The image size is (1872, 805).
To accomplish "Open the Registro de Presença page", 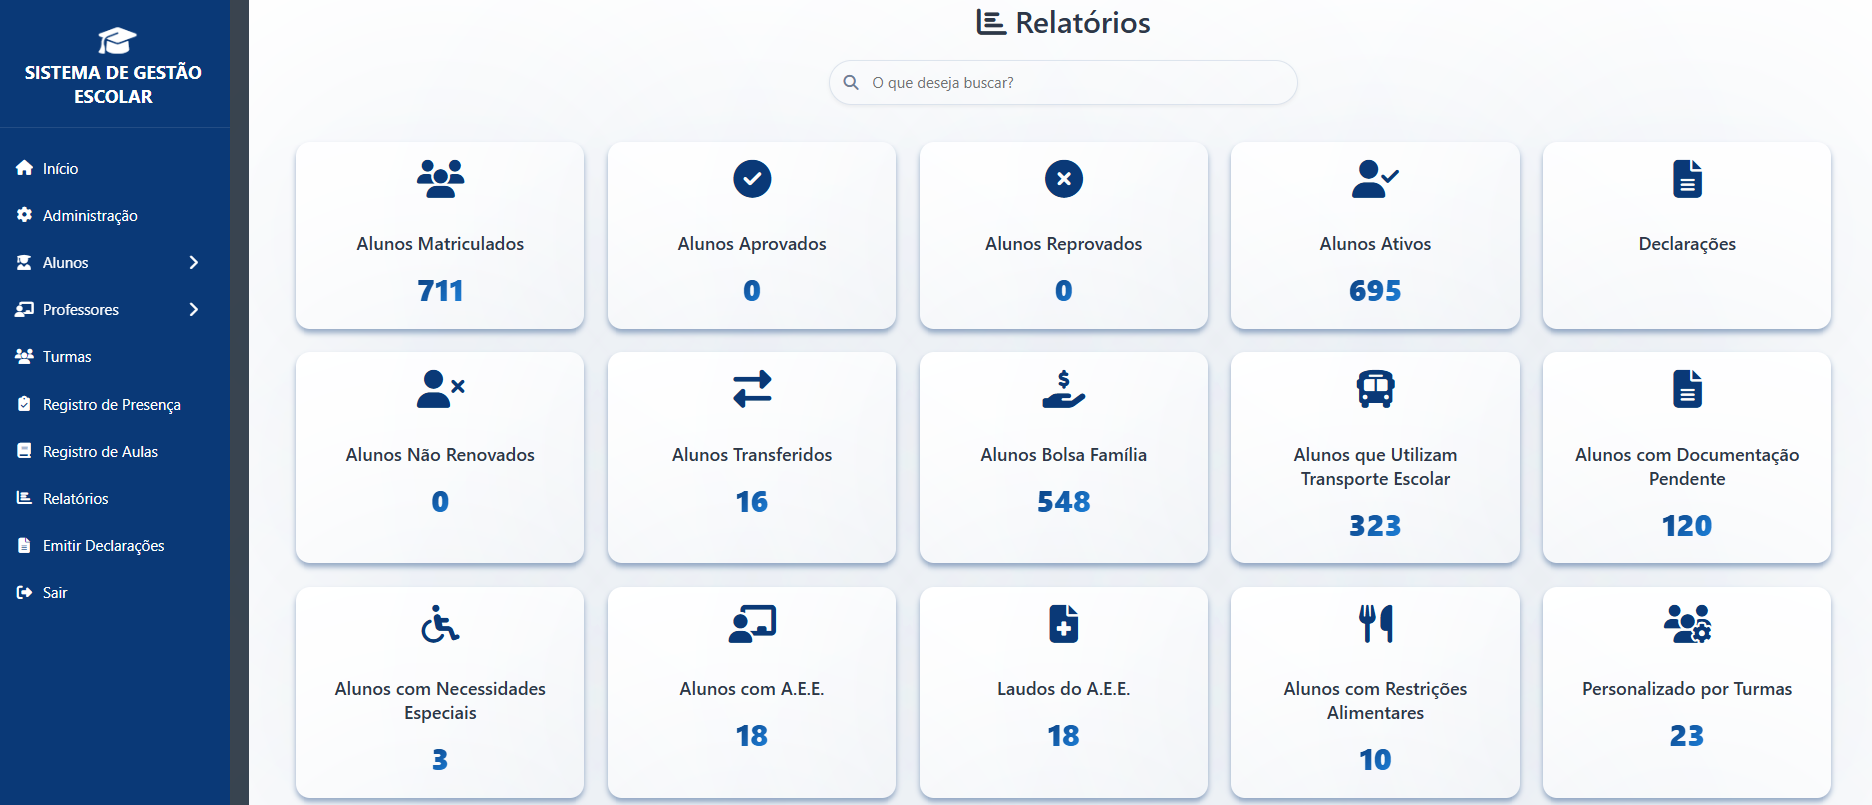I will 112,404.
